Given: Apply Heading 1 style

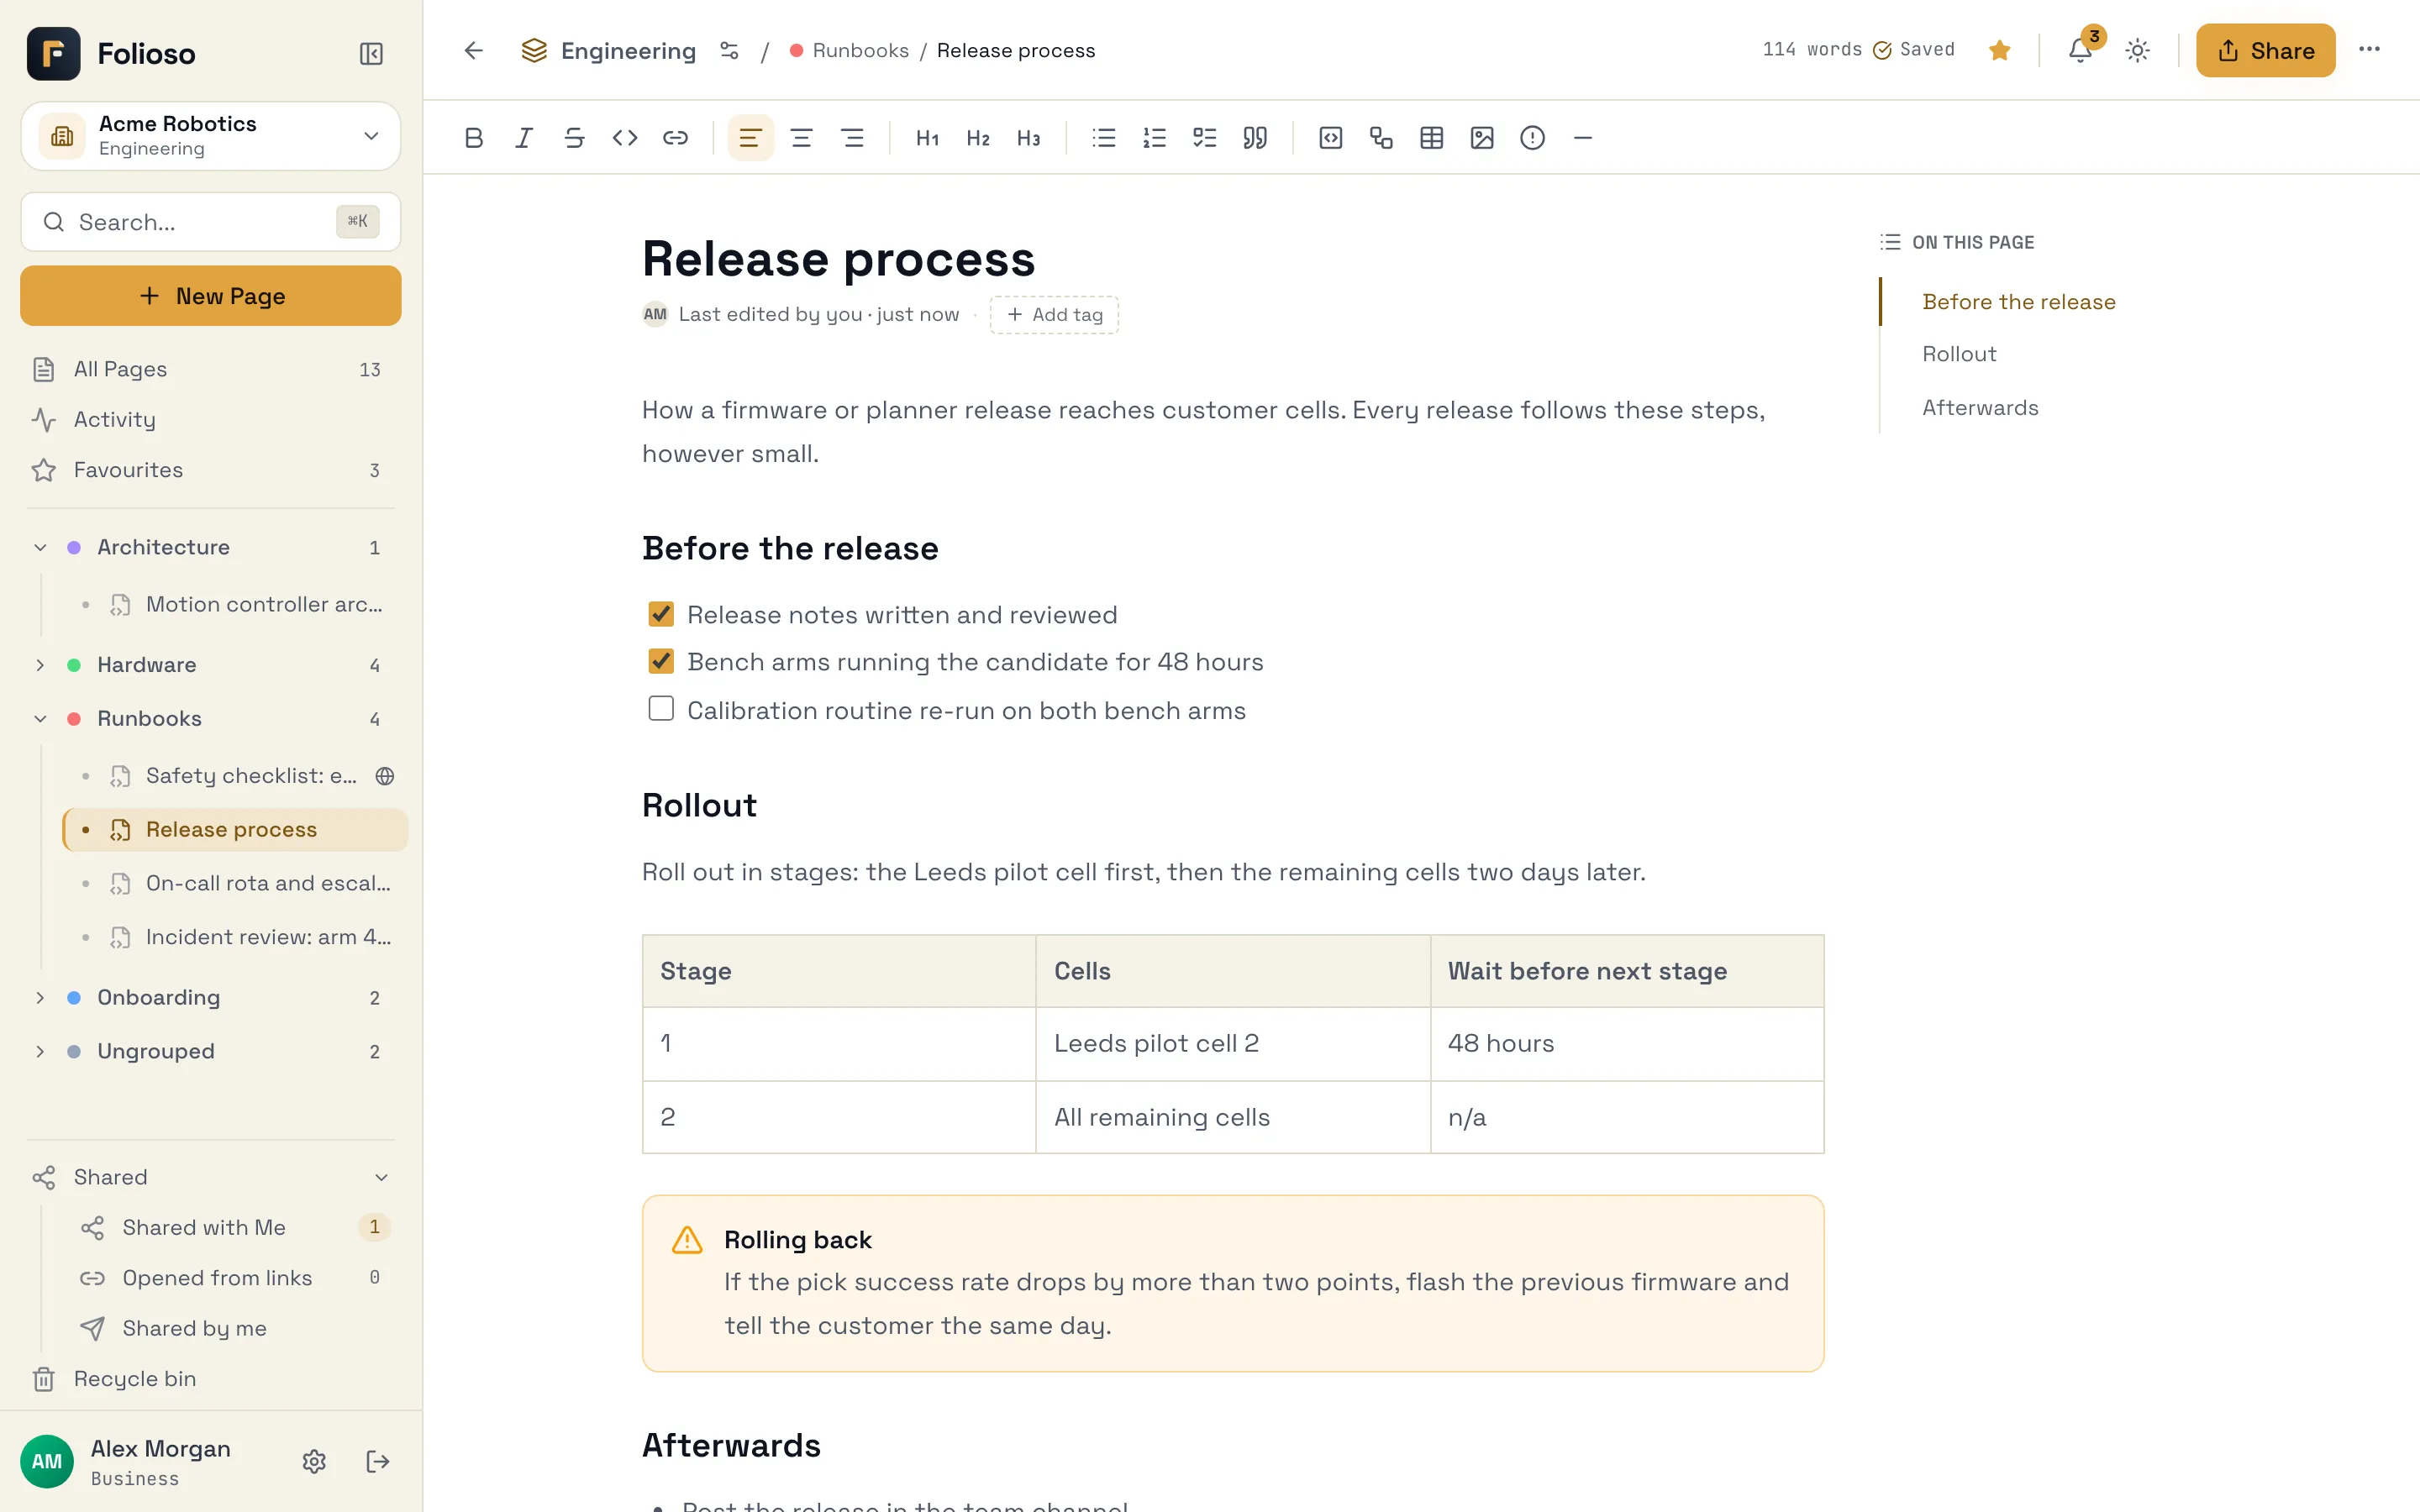Looking at the screenshot, I should (x=927, y=138).
